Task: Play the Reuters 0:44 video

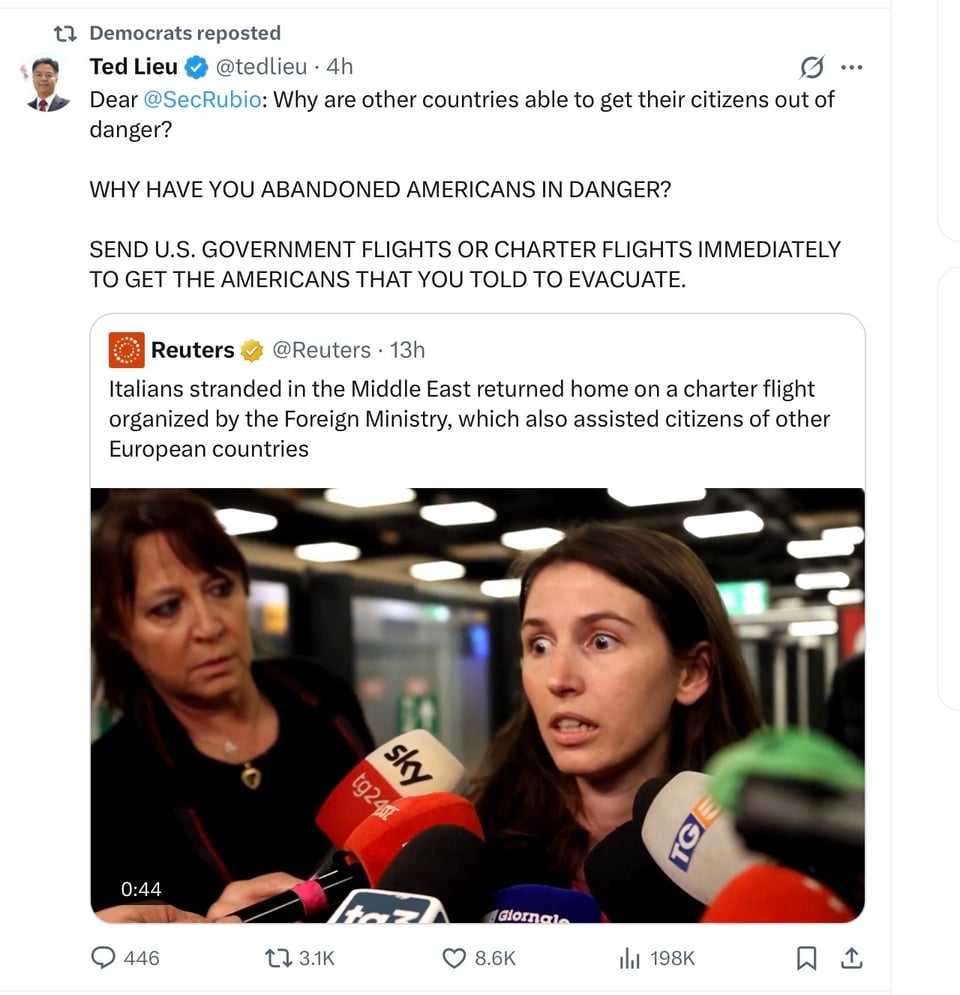Action: [477, 705]
